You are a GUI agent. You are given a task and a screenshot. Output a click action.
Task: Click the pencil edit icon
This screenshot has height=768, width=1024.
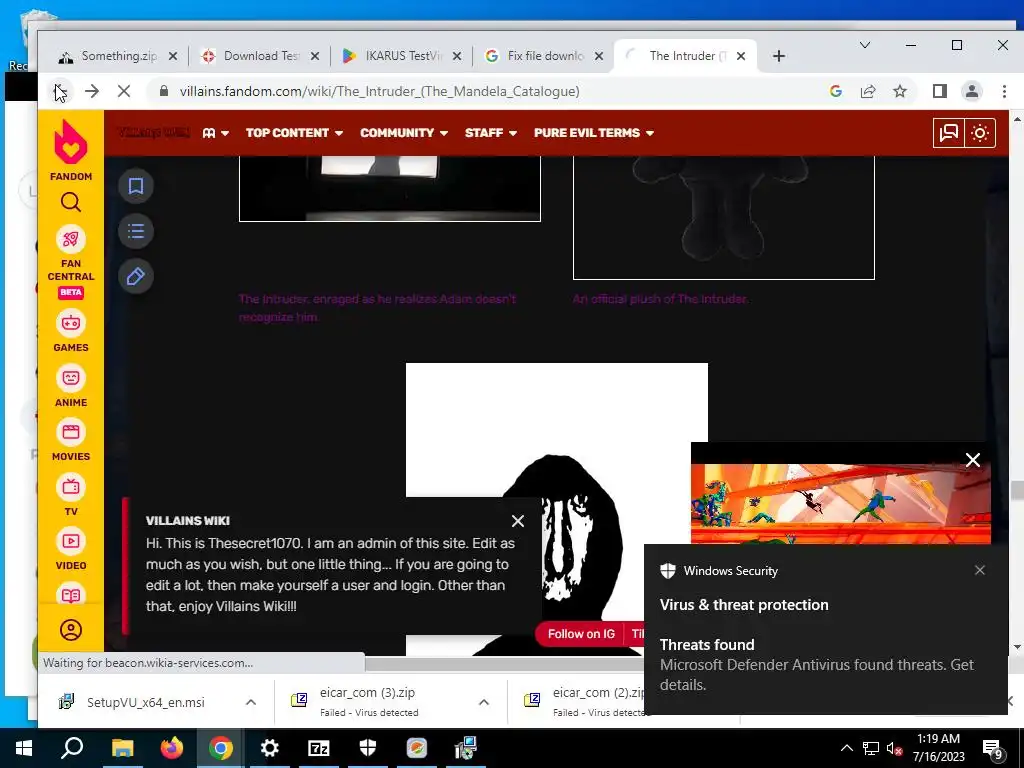pos(136,276)
